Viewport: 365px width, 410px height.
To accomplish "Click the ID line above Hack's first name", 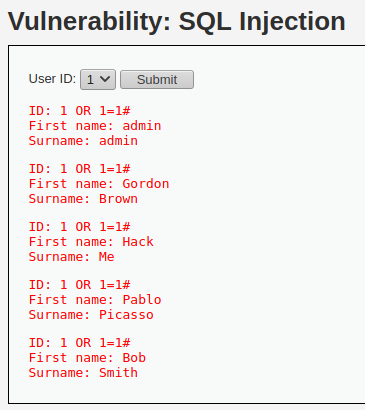I will 79,227.
